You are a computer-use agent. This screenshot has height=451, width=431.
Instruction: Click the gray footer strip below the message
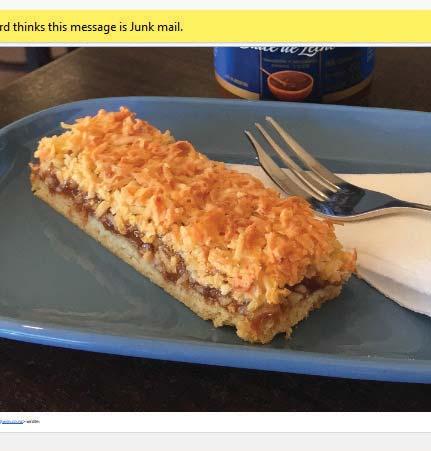(215, 442)
